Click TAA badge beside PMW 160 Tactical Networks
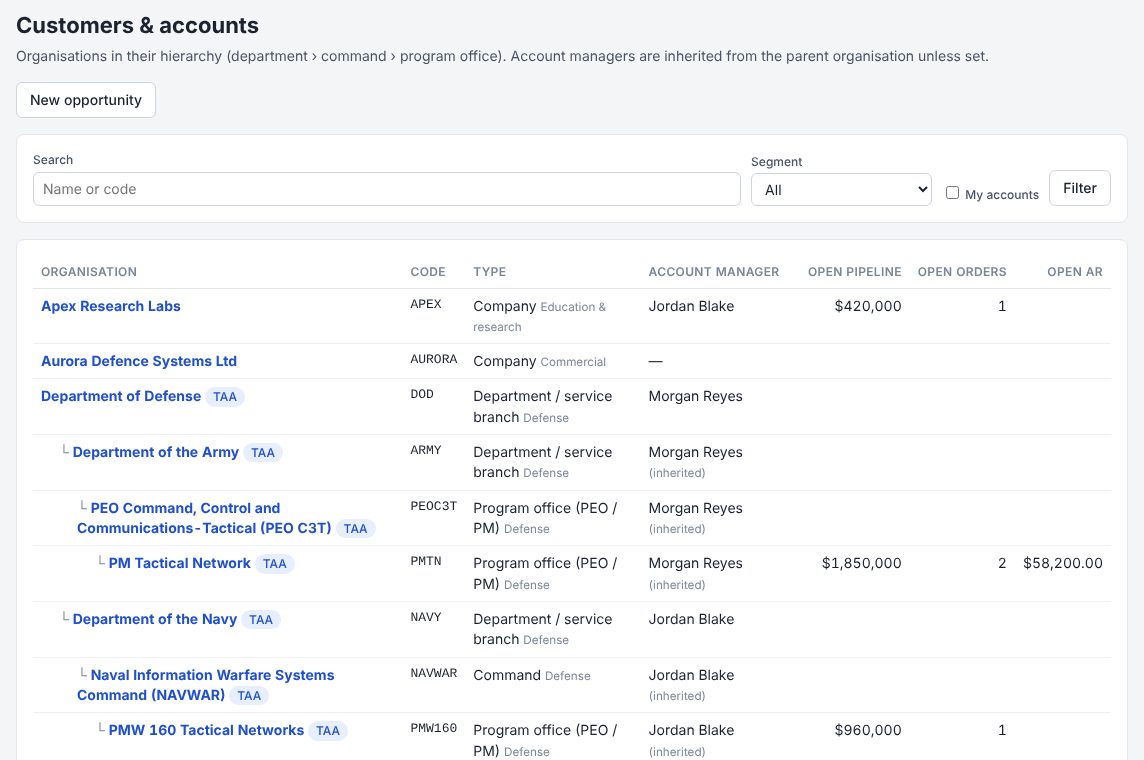1144x760 pixels. tap(328, 731)
